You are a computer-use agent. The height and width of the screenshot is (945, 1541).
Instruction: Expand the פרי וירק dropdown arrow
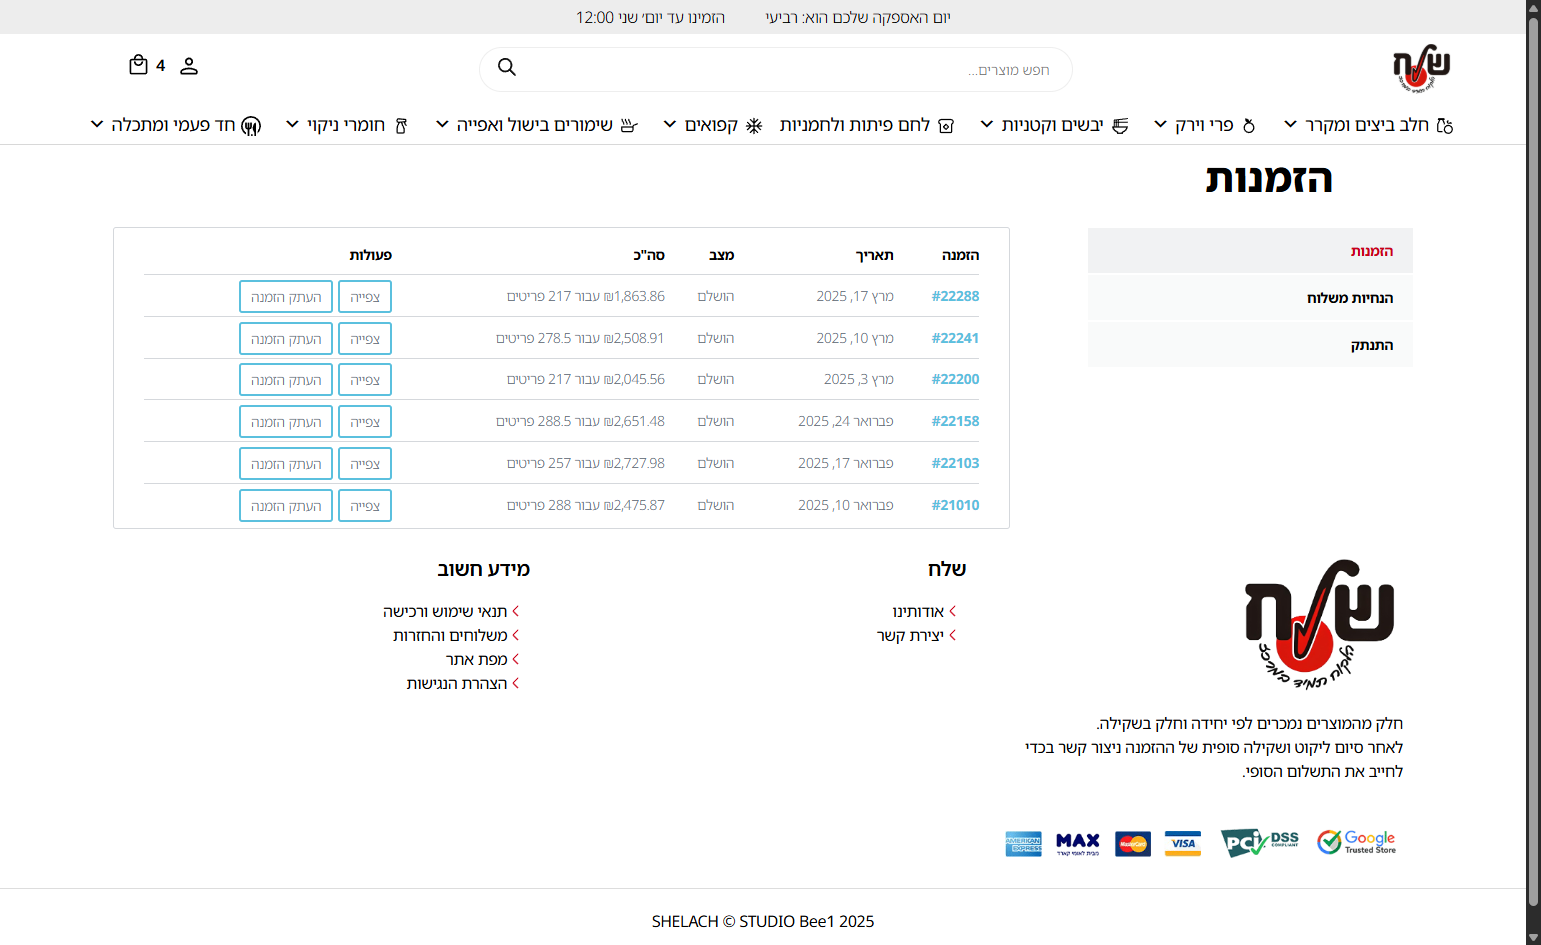point(1160,124)
